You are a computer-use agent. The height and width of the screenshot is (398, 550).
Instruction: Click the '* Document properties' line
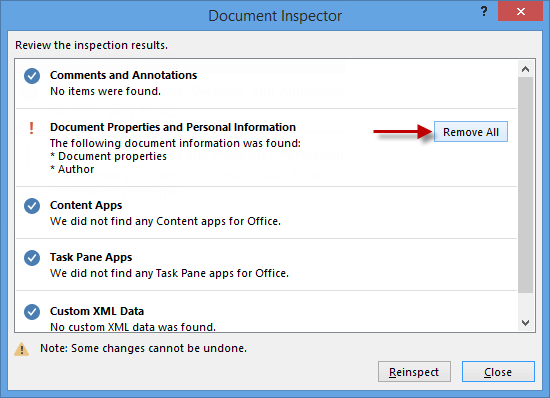point(108,156)
